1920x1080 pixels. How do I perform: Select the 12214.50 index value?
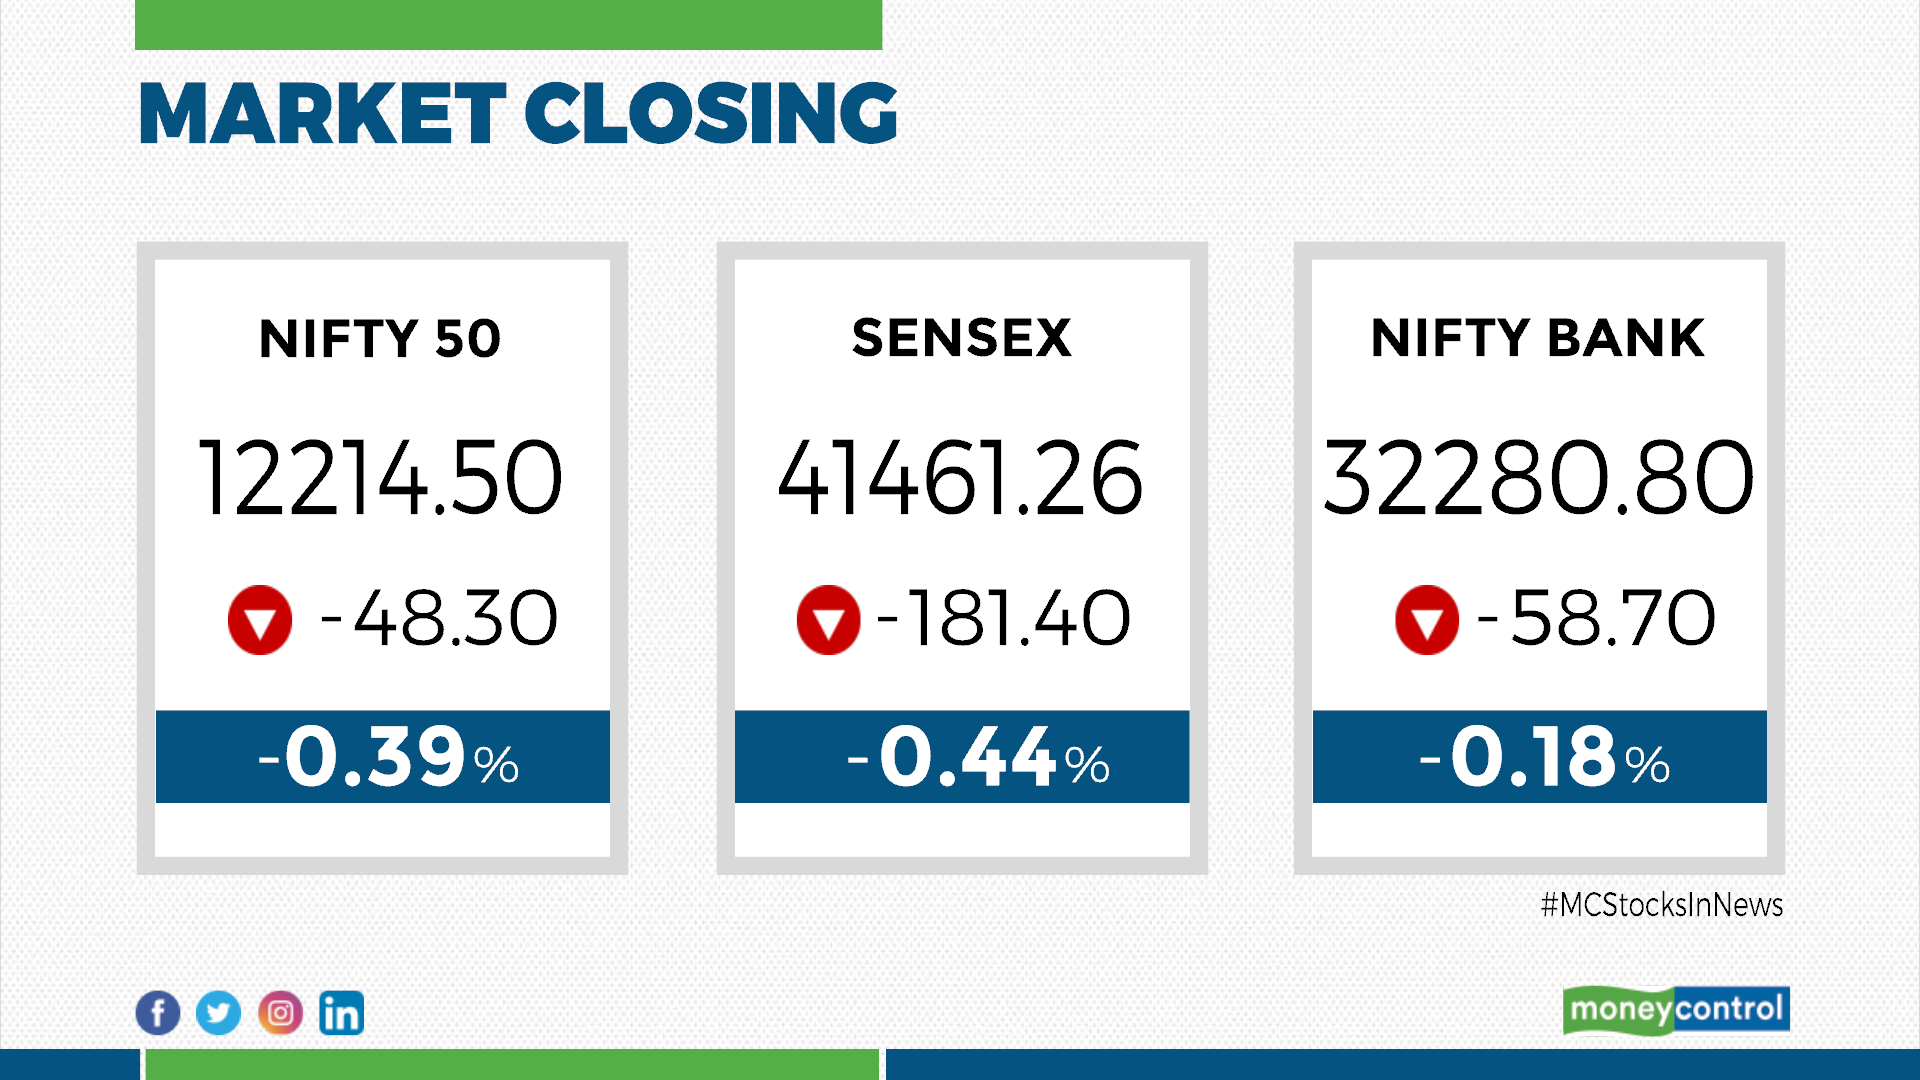click(381, 478)
